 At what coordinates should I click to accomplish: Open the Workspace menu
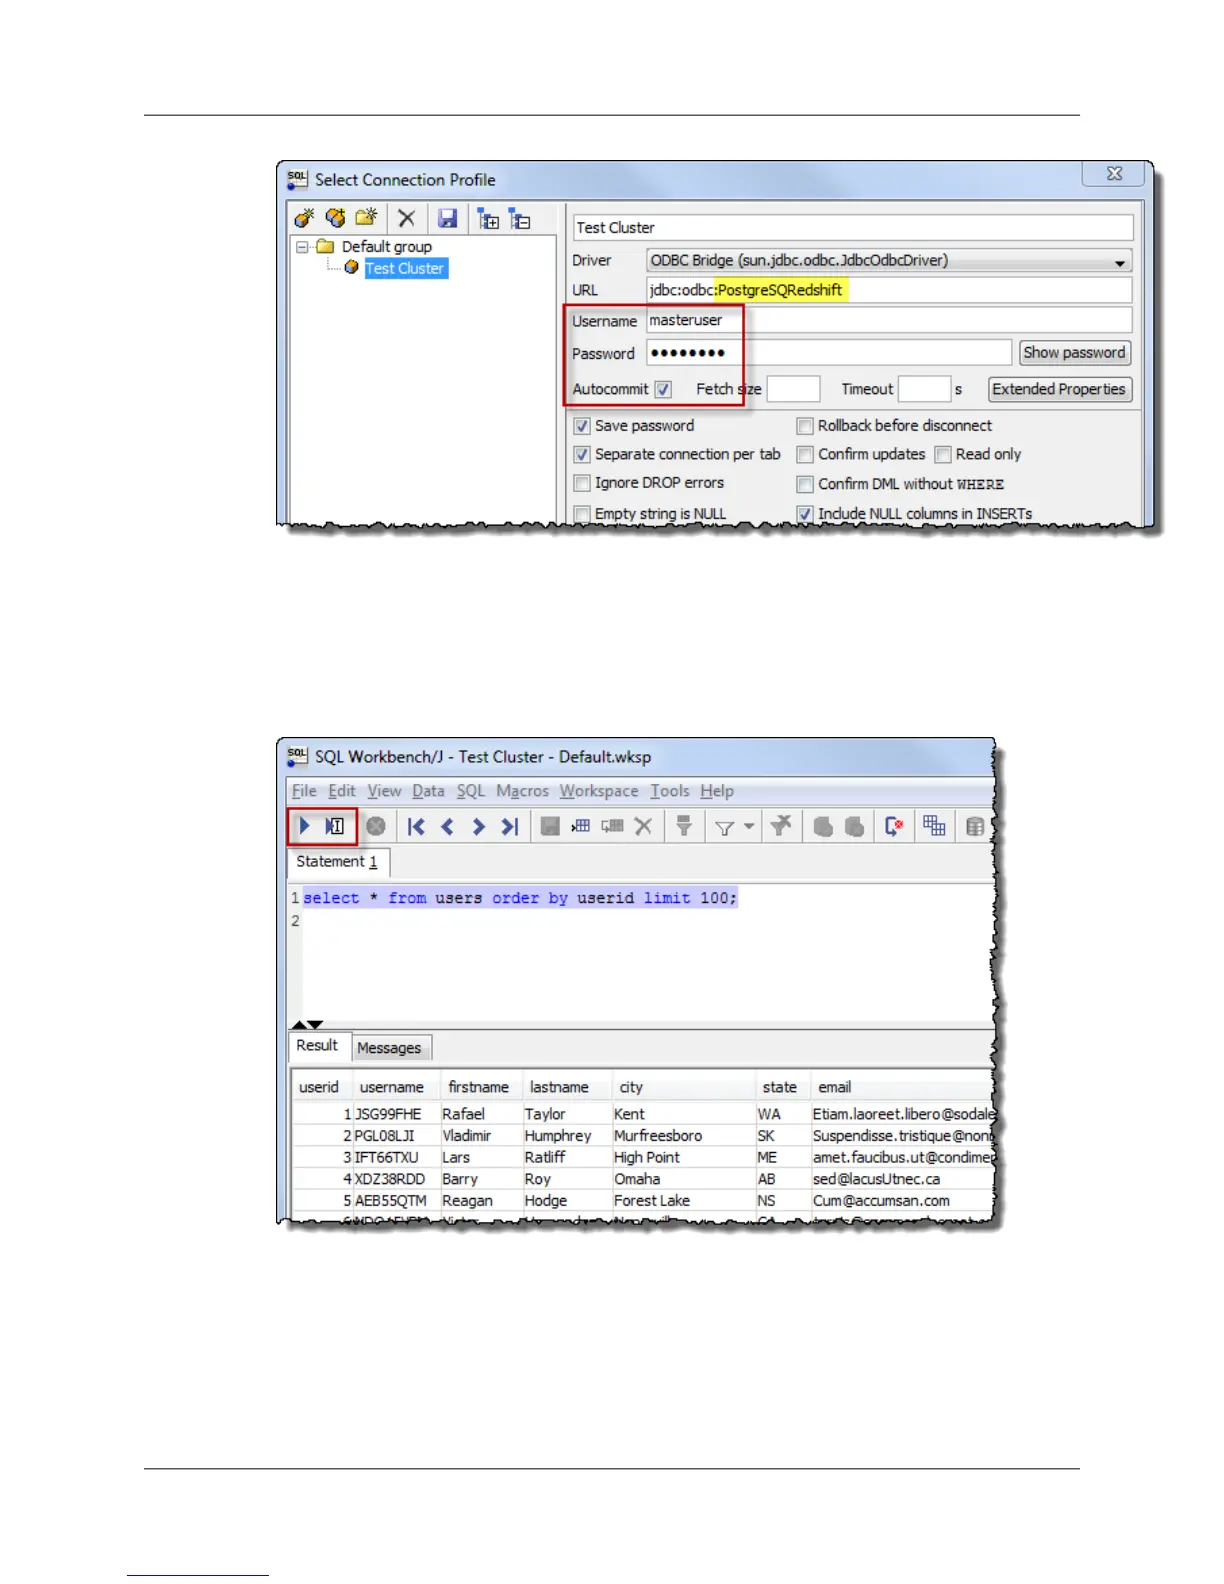tap(599, 790)
